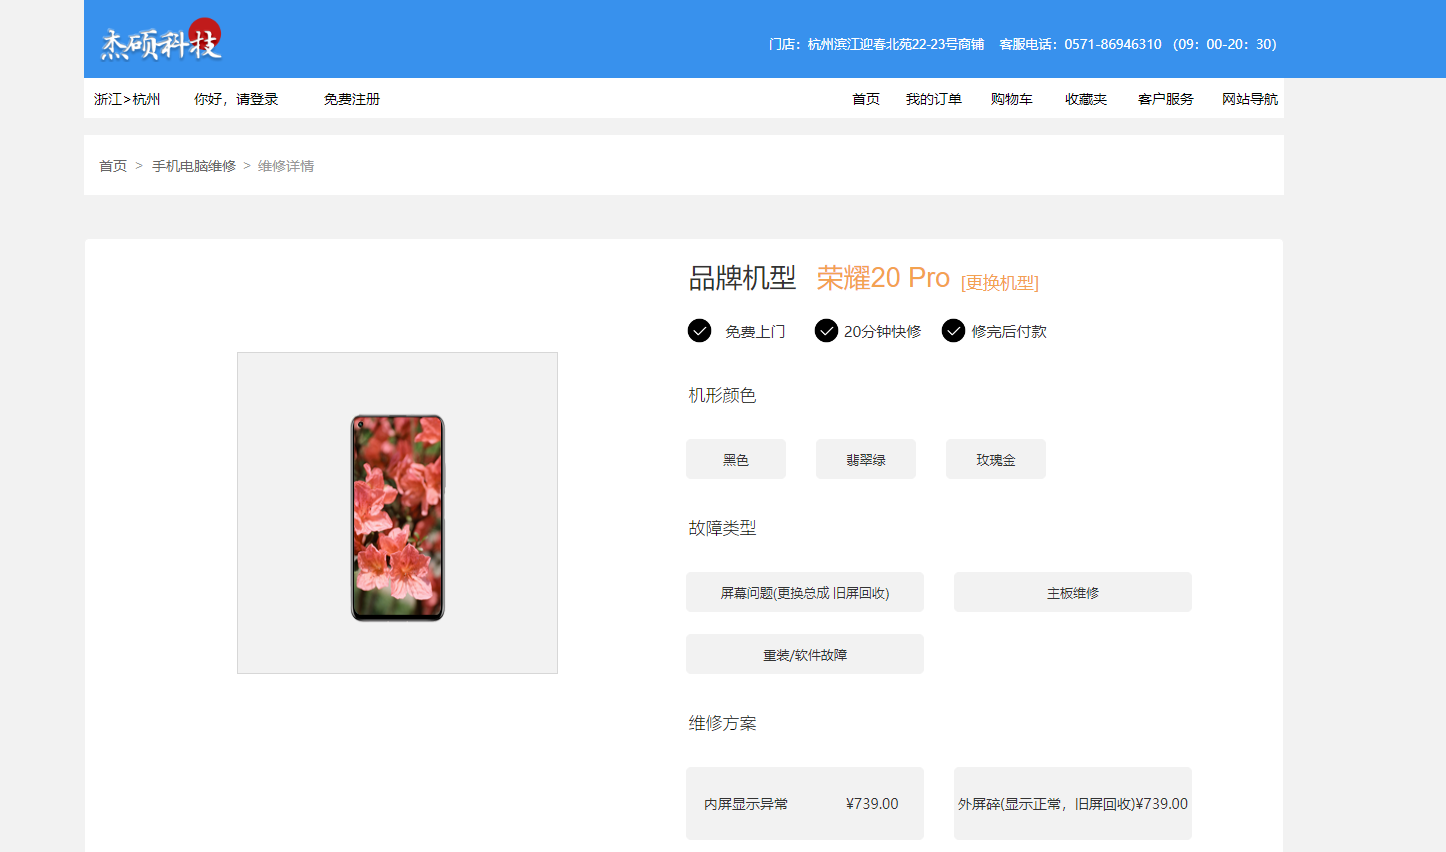Open 首页 in top navigation
This screenshot has width=1446, height=852.
click(x=866, y=99)
